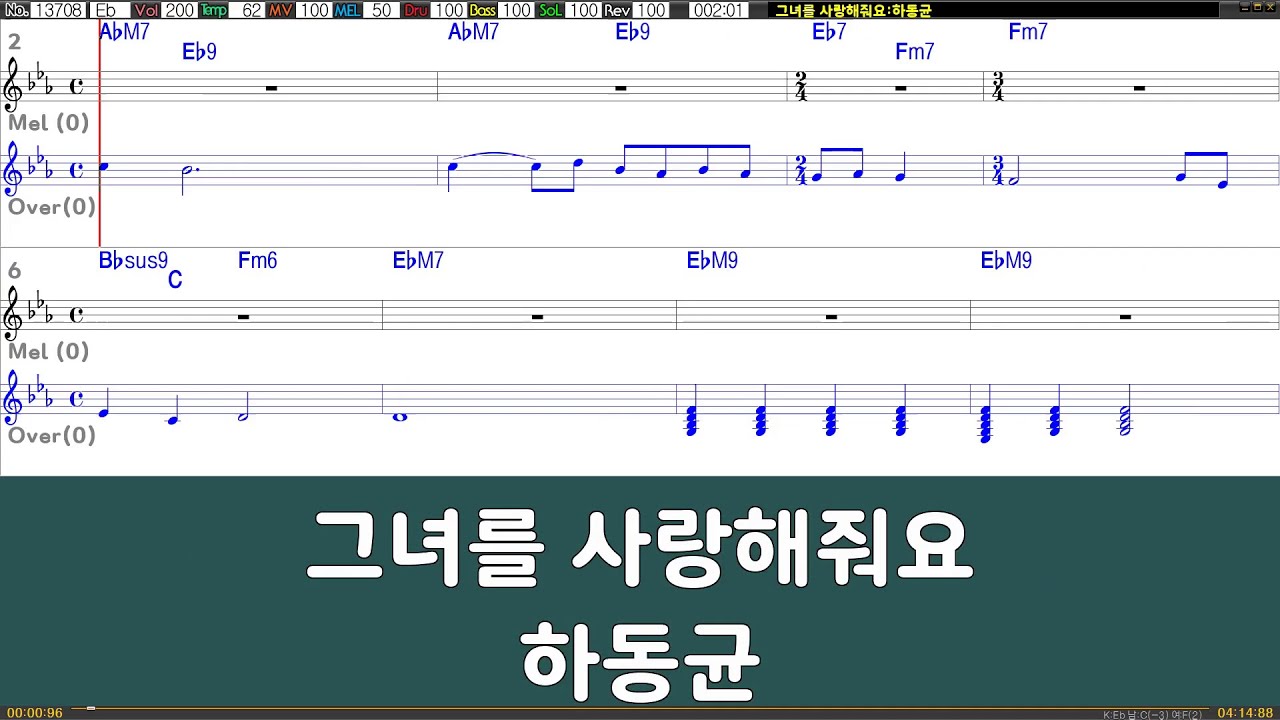Viewport: 1280px width, 720px height.
Task: Click the Over(0) label on second system
Action: [52, 436]
